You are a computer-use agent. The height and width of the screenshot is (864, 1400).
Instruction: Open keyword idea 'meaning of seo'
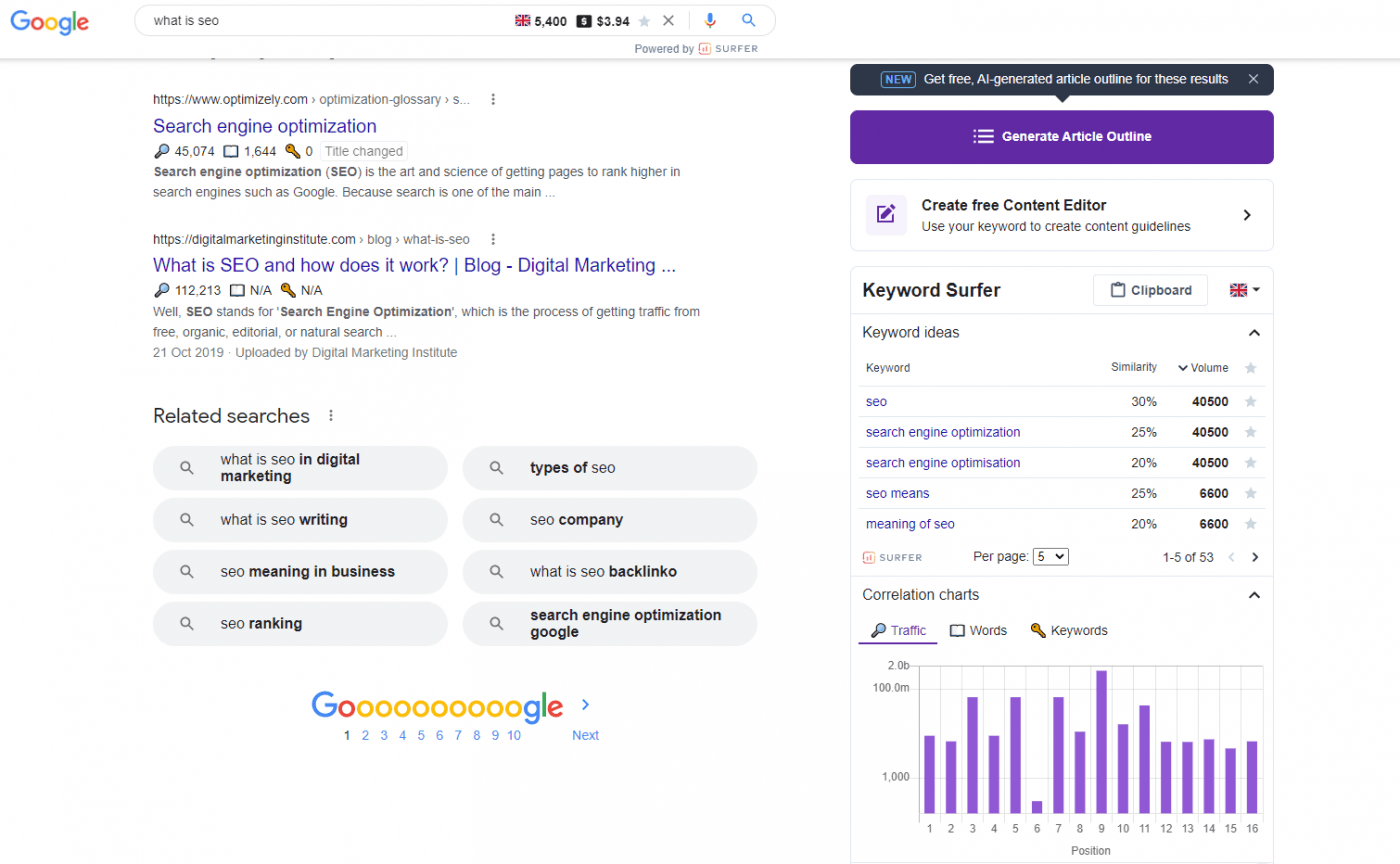point(910,524)
